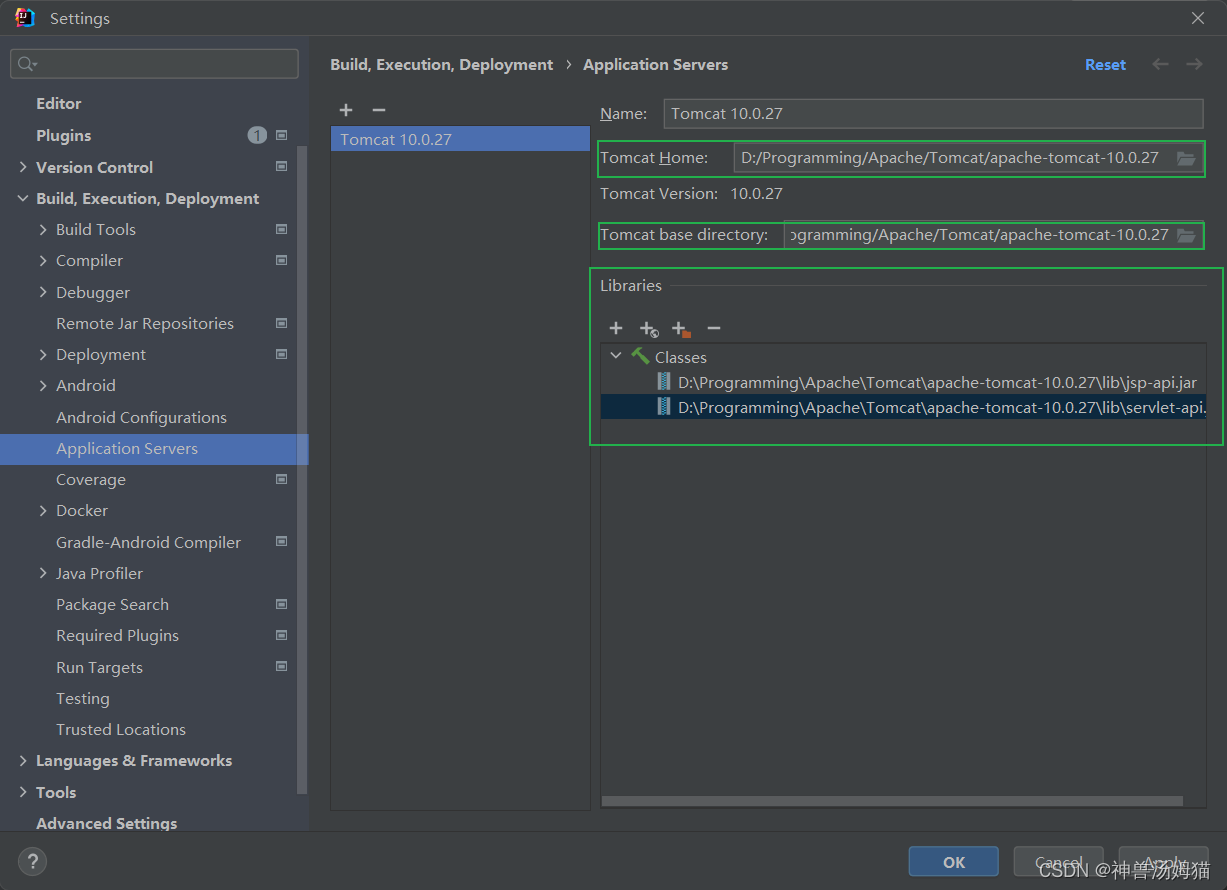Image resolution: width=1227 pixels, height=890 pixels.
Task: Select Tomcat 10.0.27 in server list
Action: point(460,139)
